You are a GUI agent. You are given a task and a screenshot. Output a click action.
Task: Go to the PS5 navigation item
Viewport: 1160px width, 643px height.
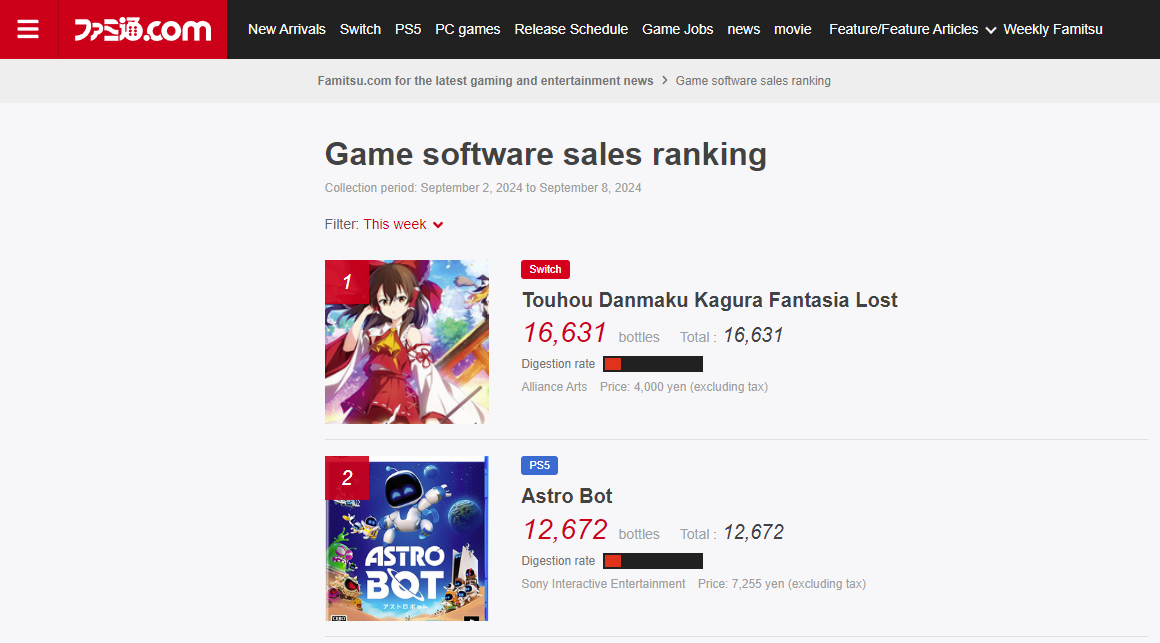408,30
